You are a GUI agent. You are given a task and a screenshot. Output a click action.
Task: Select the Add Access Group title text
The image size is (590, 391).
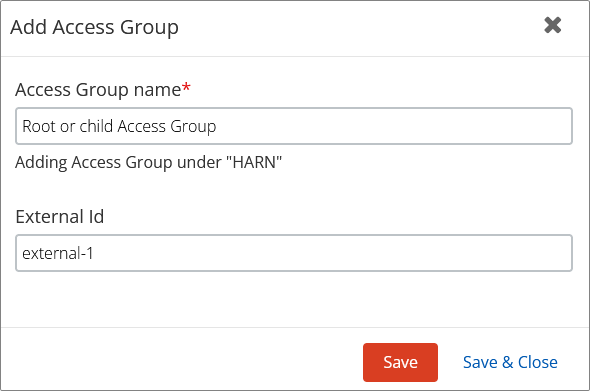[x=94, y=27]
